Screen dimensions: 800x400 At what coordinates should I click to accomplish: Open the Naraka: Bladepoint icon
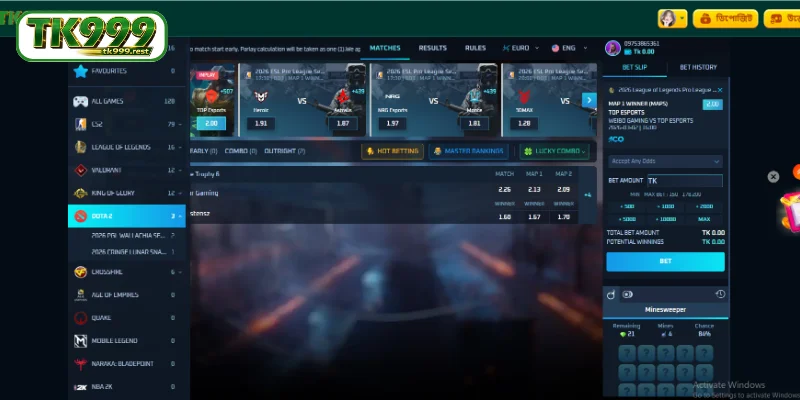click(x=80, y=364)
